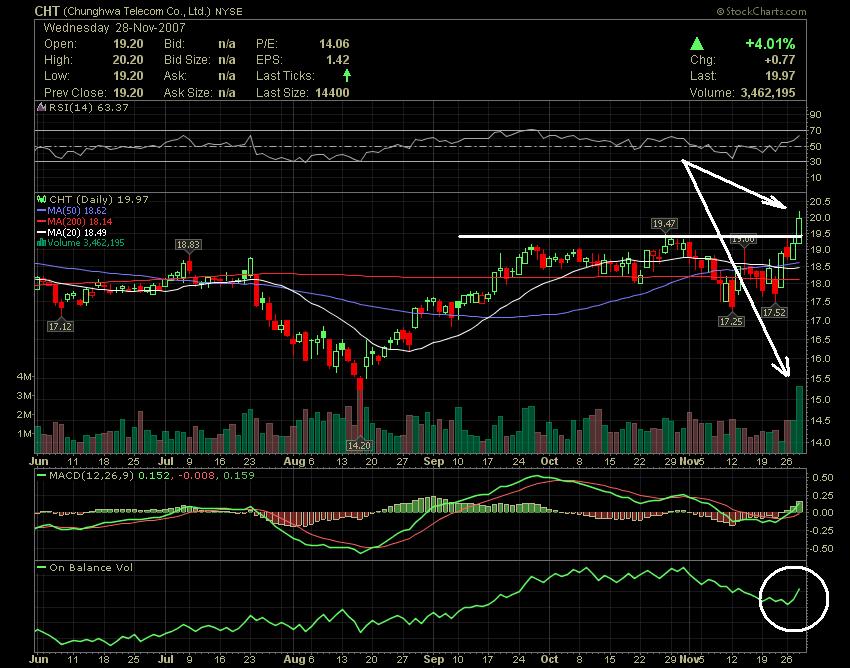Click the Prev Close label
The image size is (850, 668).
point(75,92)
